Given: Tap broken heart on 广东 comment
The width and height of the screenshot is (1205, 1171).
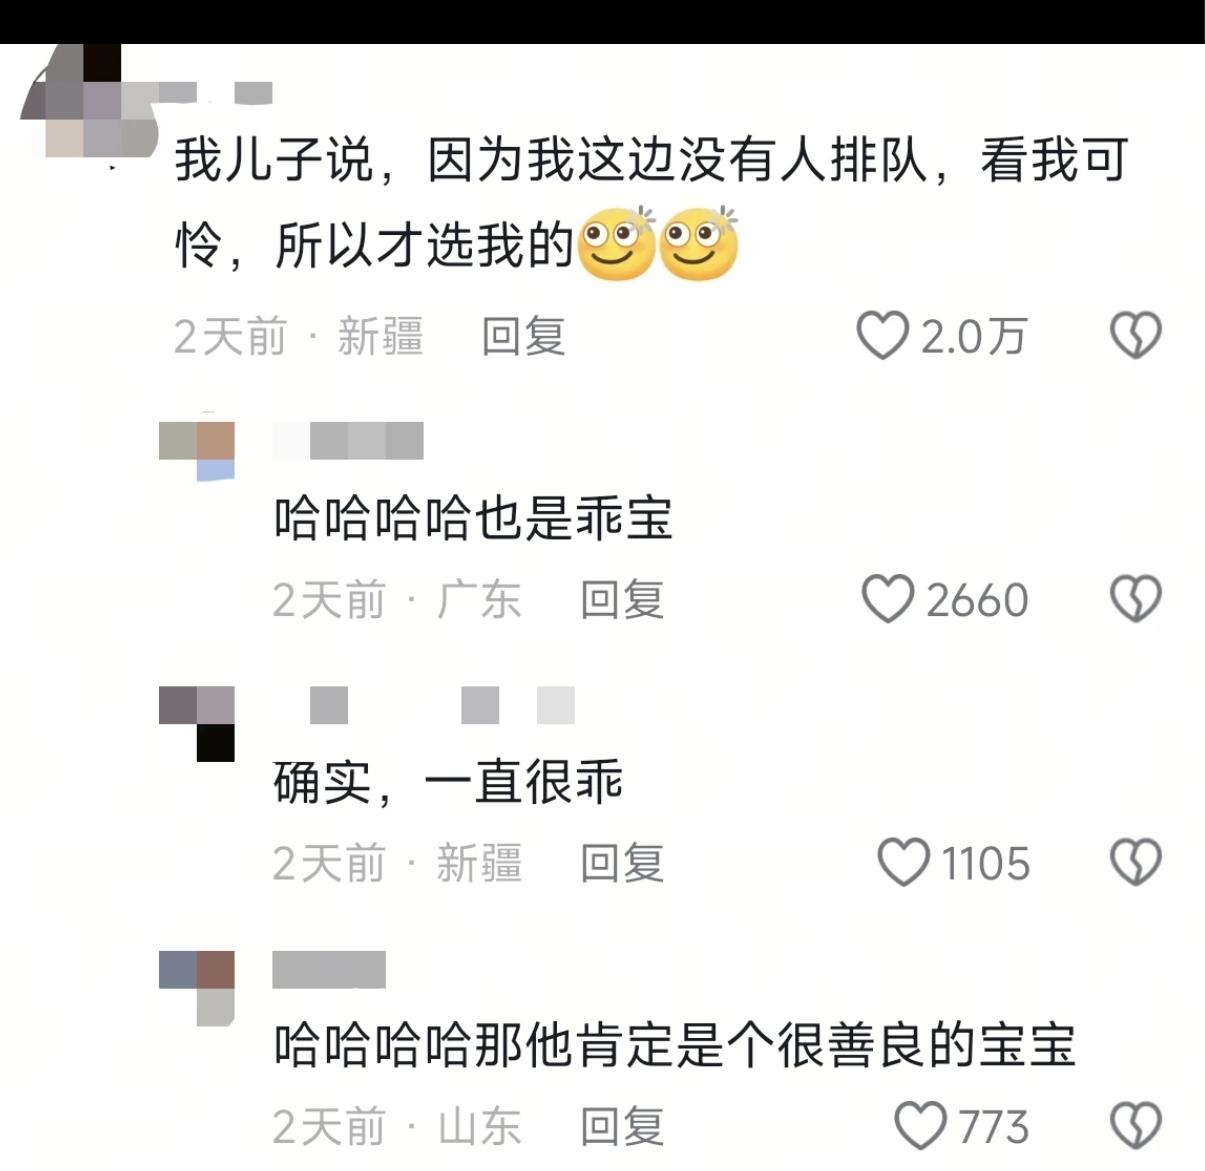Looking at the screenshot, I should pos(1136,599).
